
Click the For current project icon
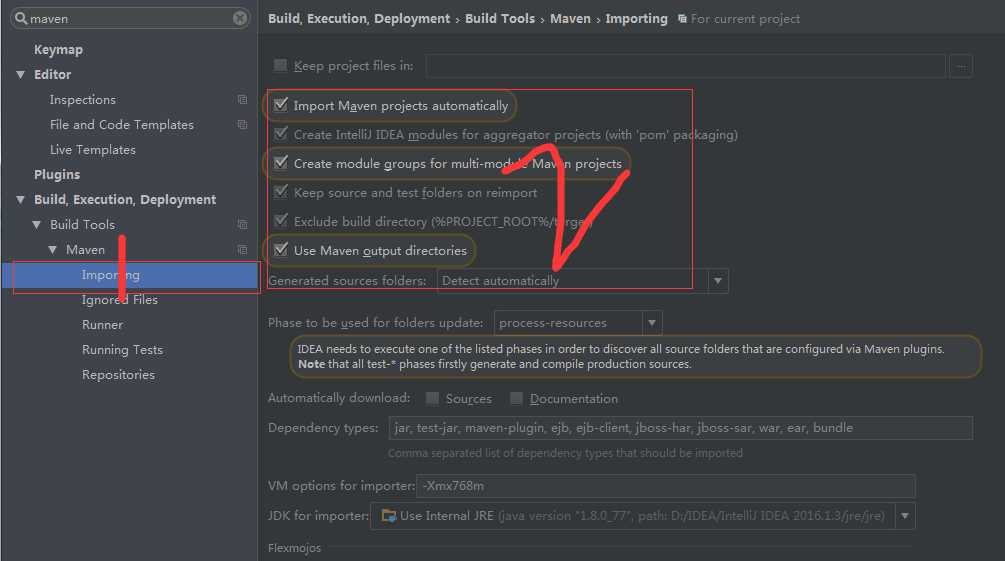683,19
